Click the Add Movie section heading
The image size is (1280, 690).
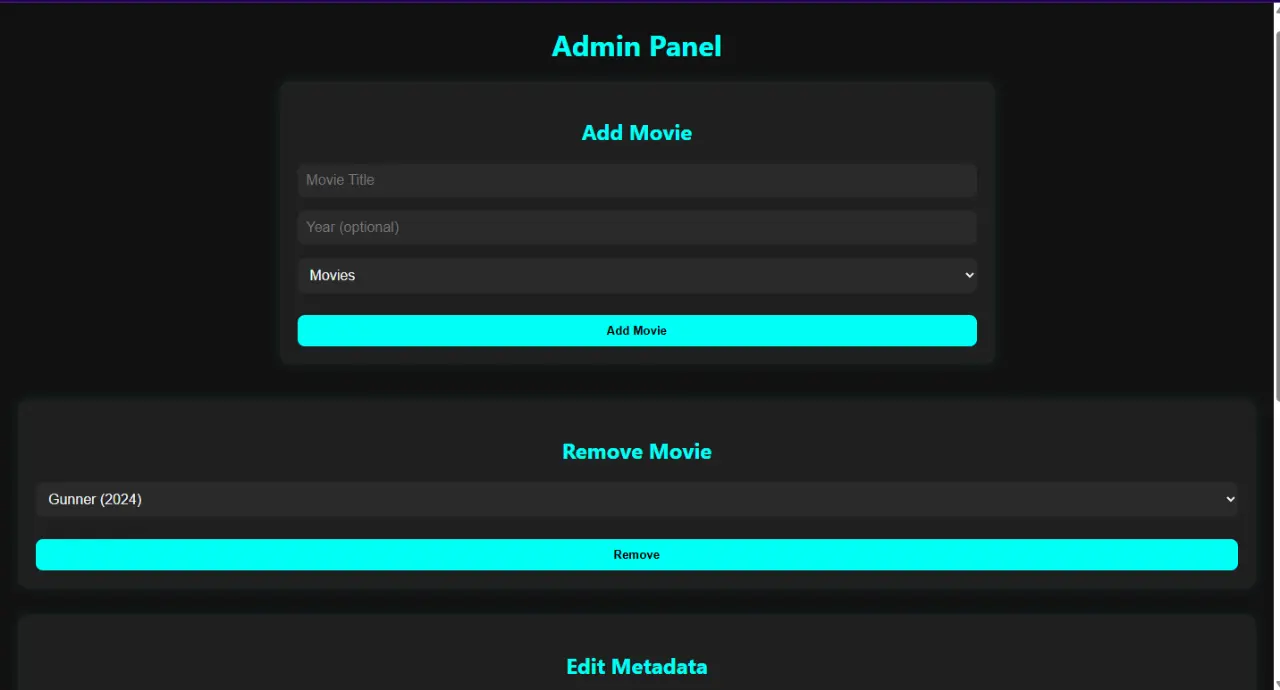637,133
